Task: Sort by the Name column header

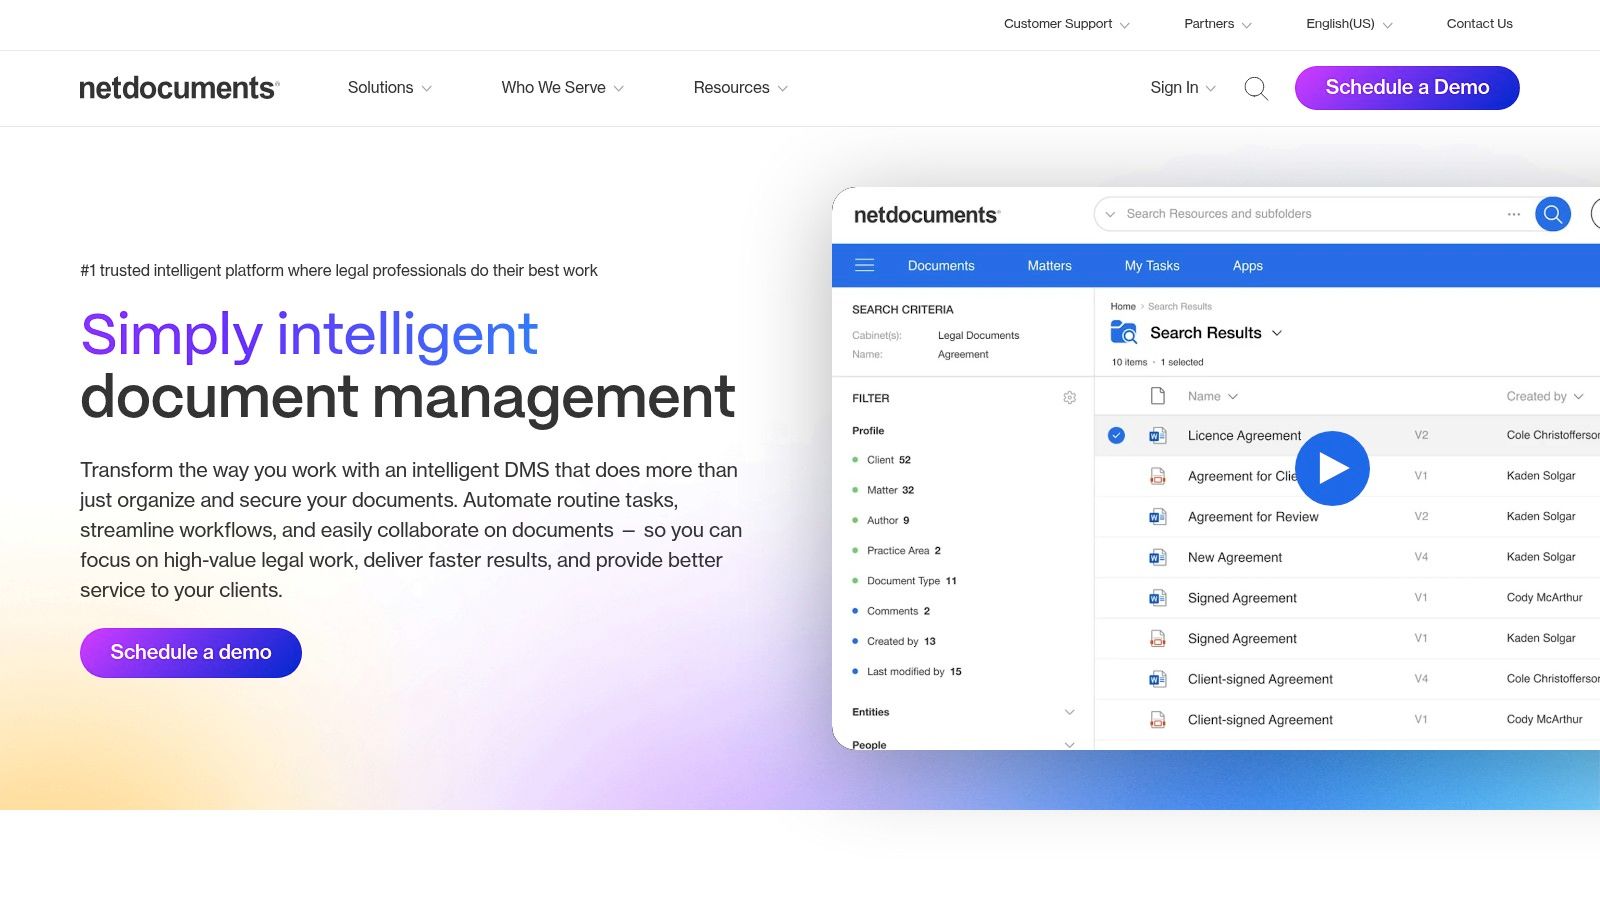Action: coord(1213,396)
